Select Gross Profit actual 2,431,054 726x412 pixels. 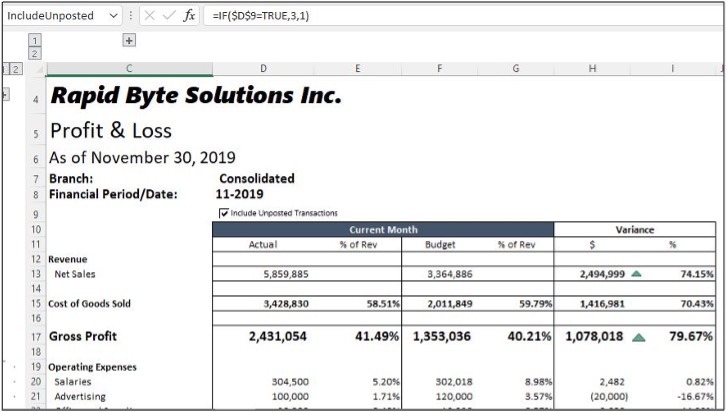click(x=278, y=337)
